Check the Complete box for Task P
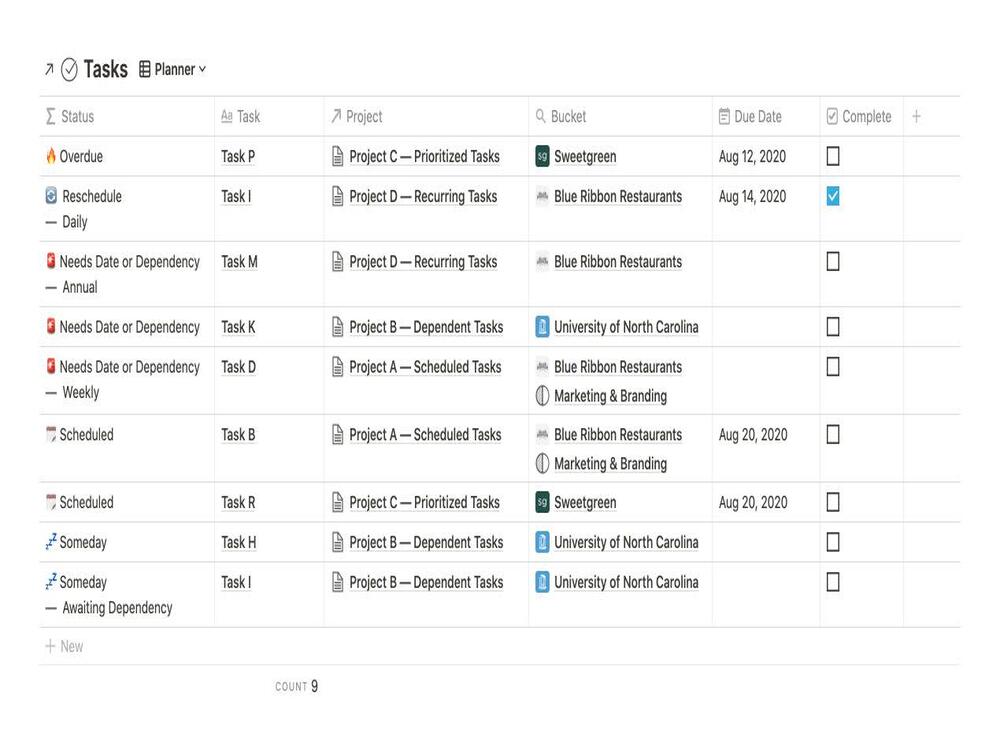 pyautogui.click(x=833, y=156)
